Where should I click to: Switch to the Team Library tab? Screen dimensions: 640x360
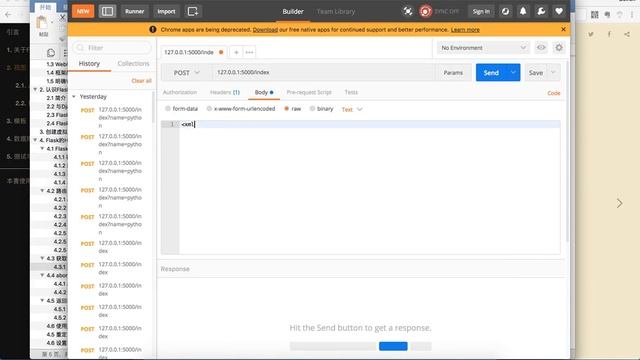pyautogui.click(x=336, y=11)
